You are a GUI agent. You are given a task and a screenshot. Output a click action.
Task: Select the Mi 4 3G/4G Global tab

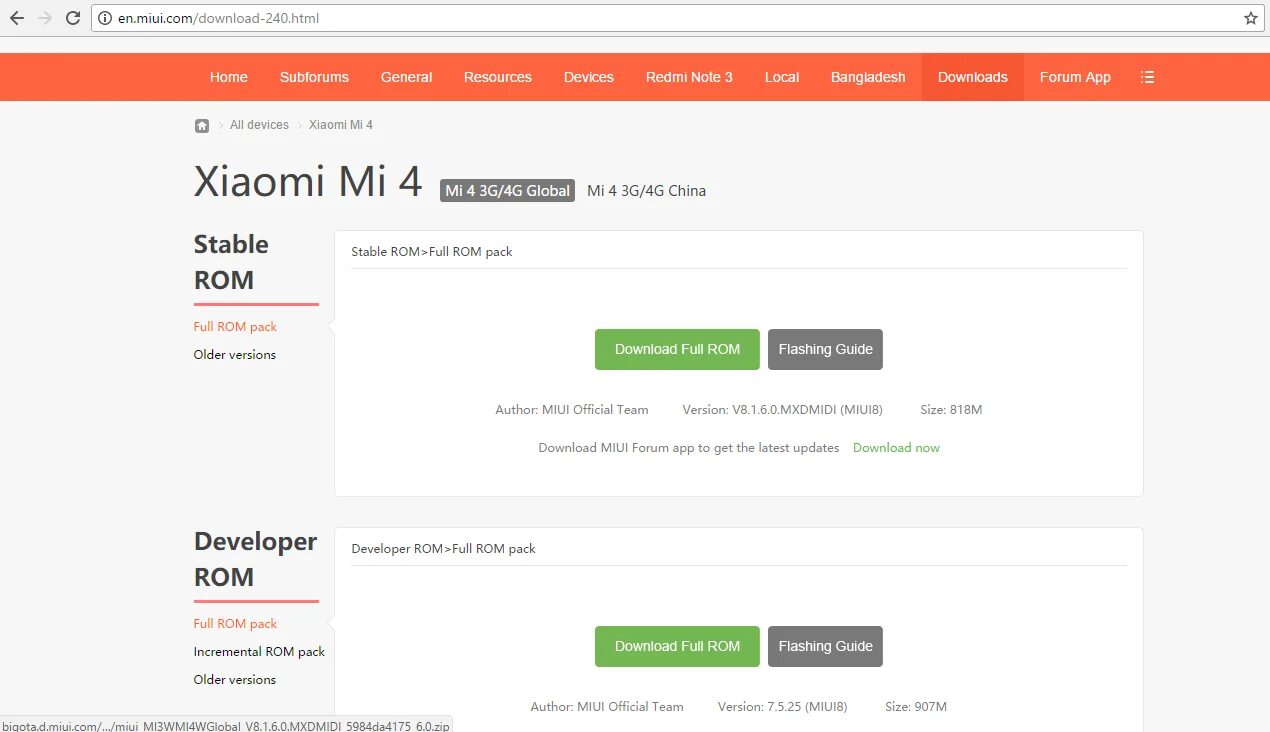coord(508,191)
